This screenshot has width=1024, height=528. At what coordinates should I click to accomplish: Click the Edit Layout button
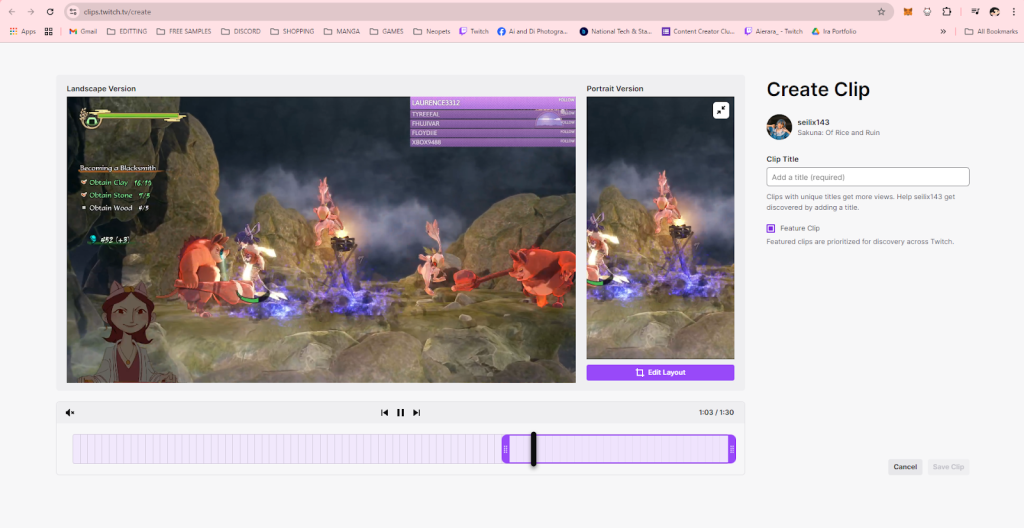tap(660, 372)
